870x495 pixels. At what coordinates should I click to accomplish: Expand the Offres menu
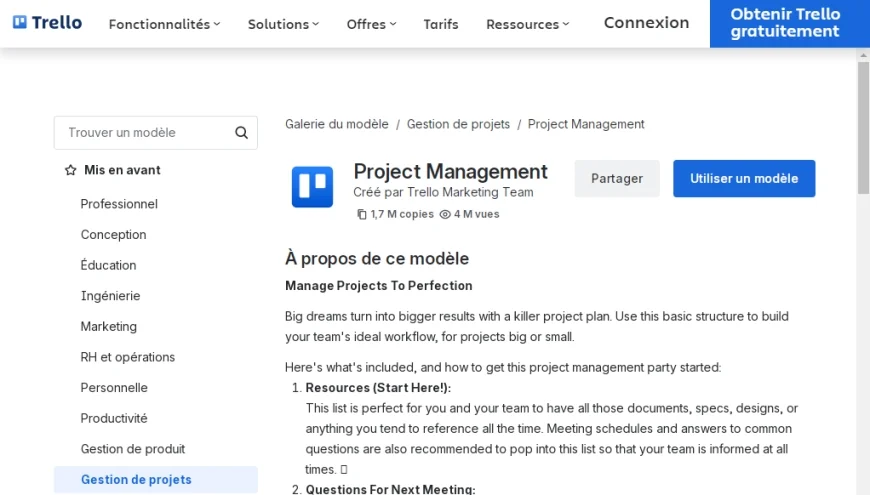click(x=371, y=24)
